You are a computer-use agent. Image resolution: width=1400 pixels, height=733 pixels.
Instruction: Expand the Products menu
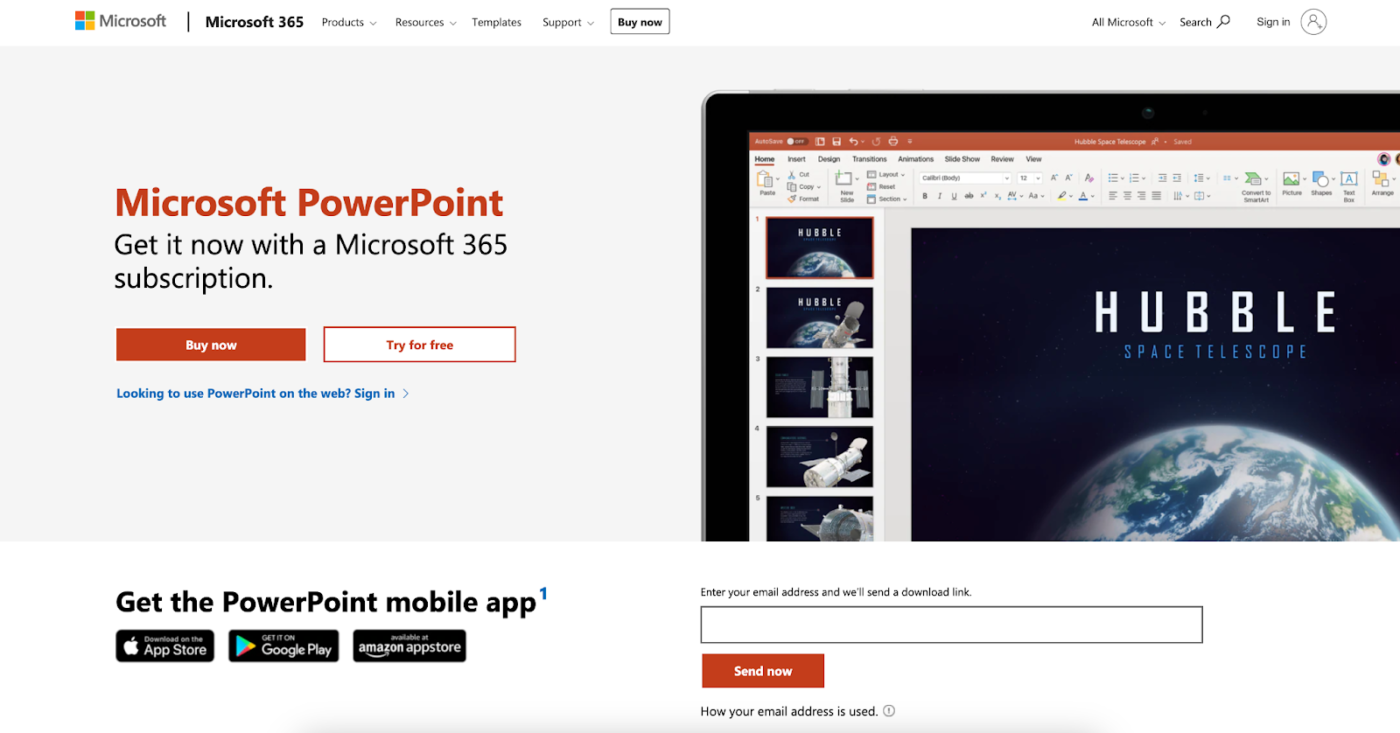click(349, 22)
